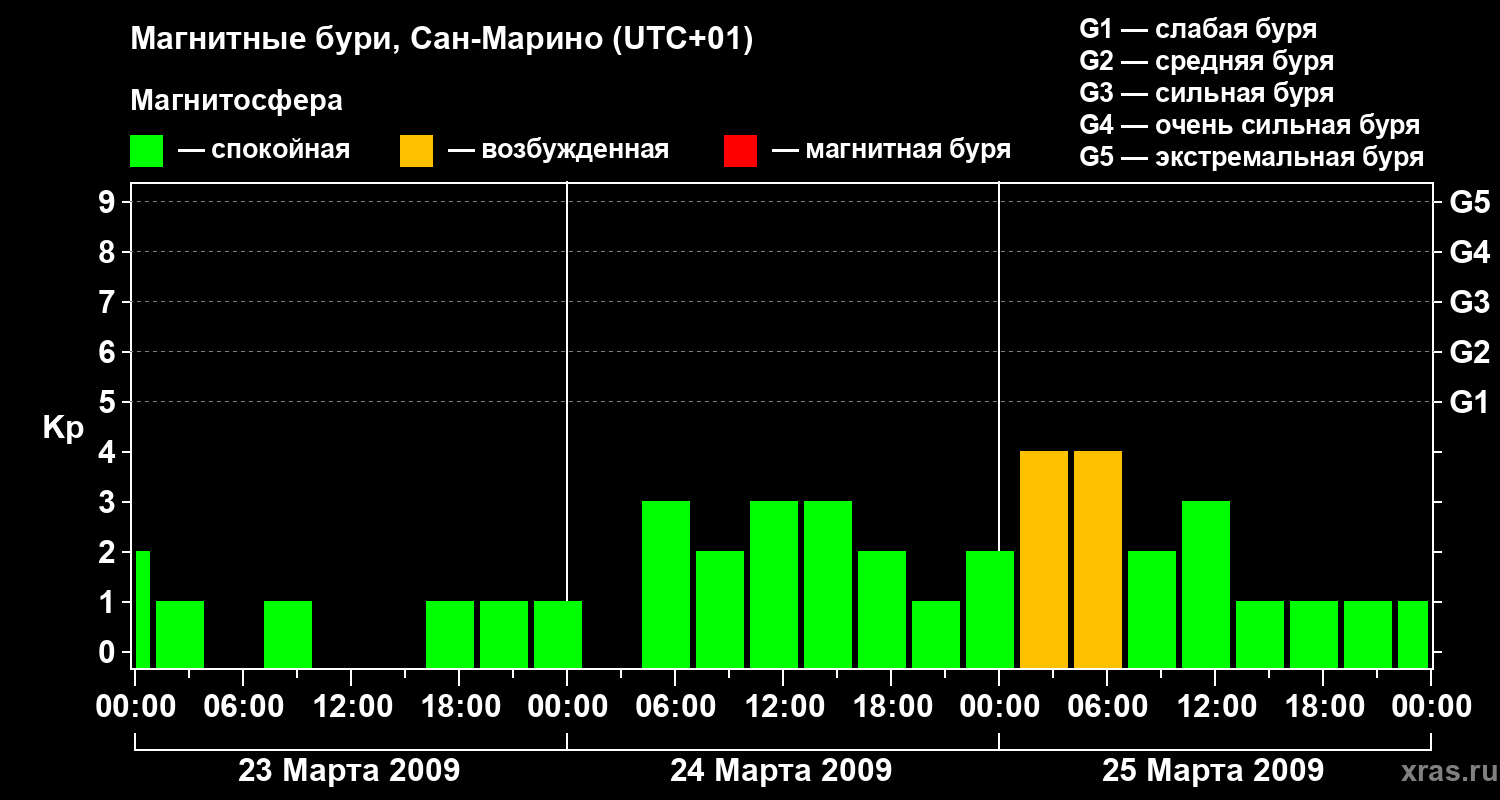Click the '06:00' time label under 25 March
Screen dimensions: 1500x800
[x=1107, y=707]
